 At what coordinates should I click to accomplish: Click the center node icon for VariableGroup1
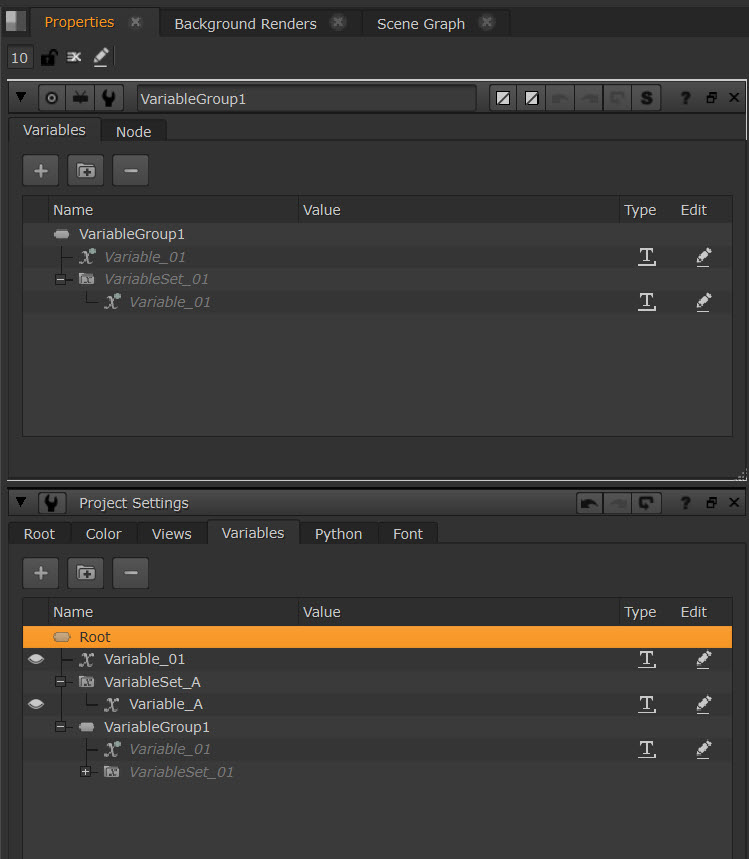51,98
